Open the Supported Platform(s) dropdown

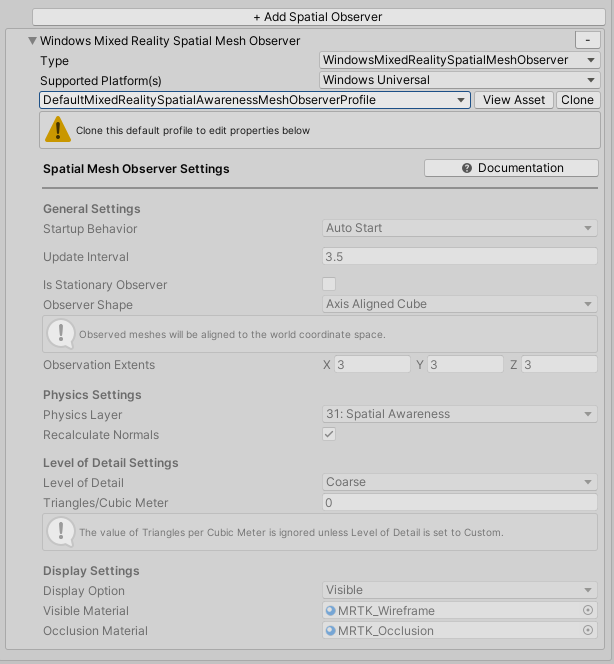point(459,80)
